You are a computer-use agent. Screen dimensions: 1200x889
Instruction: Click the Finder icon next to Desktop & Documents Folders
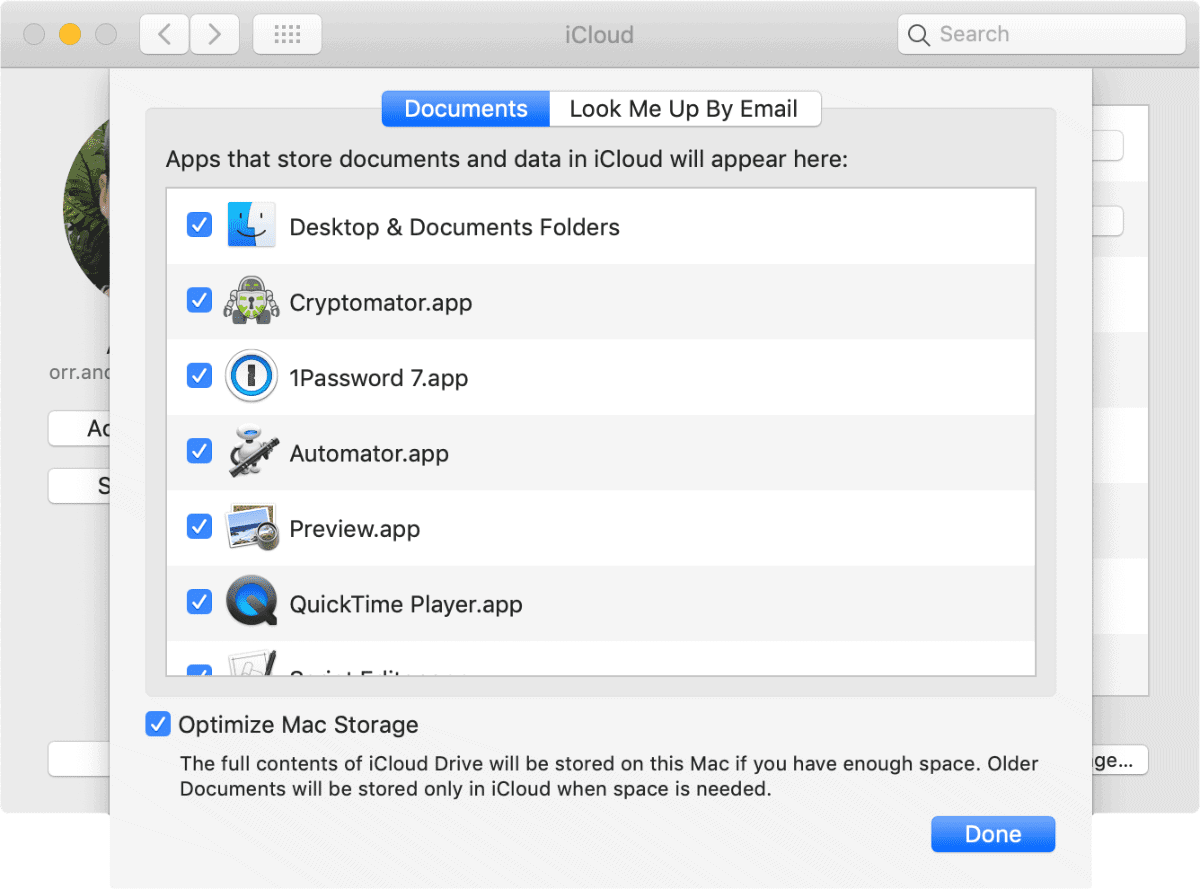tap(252, 225)
